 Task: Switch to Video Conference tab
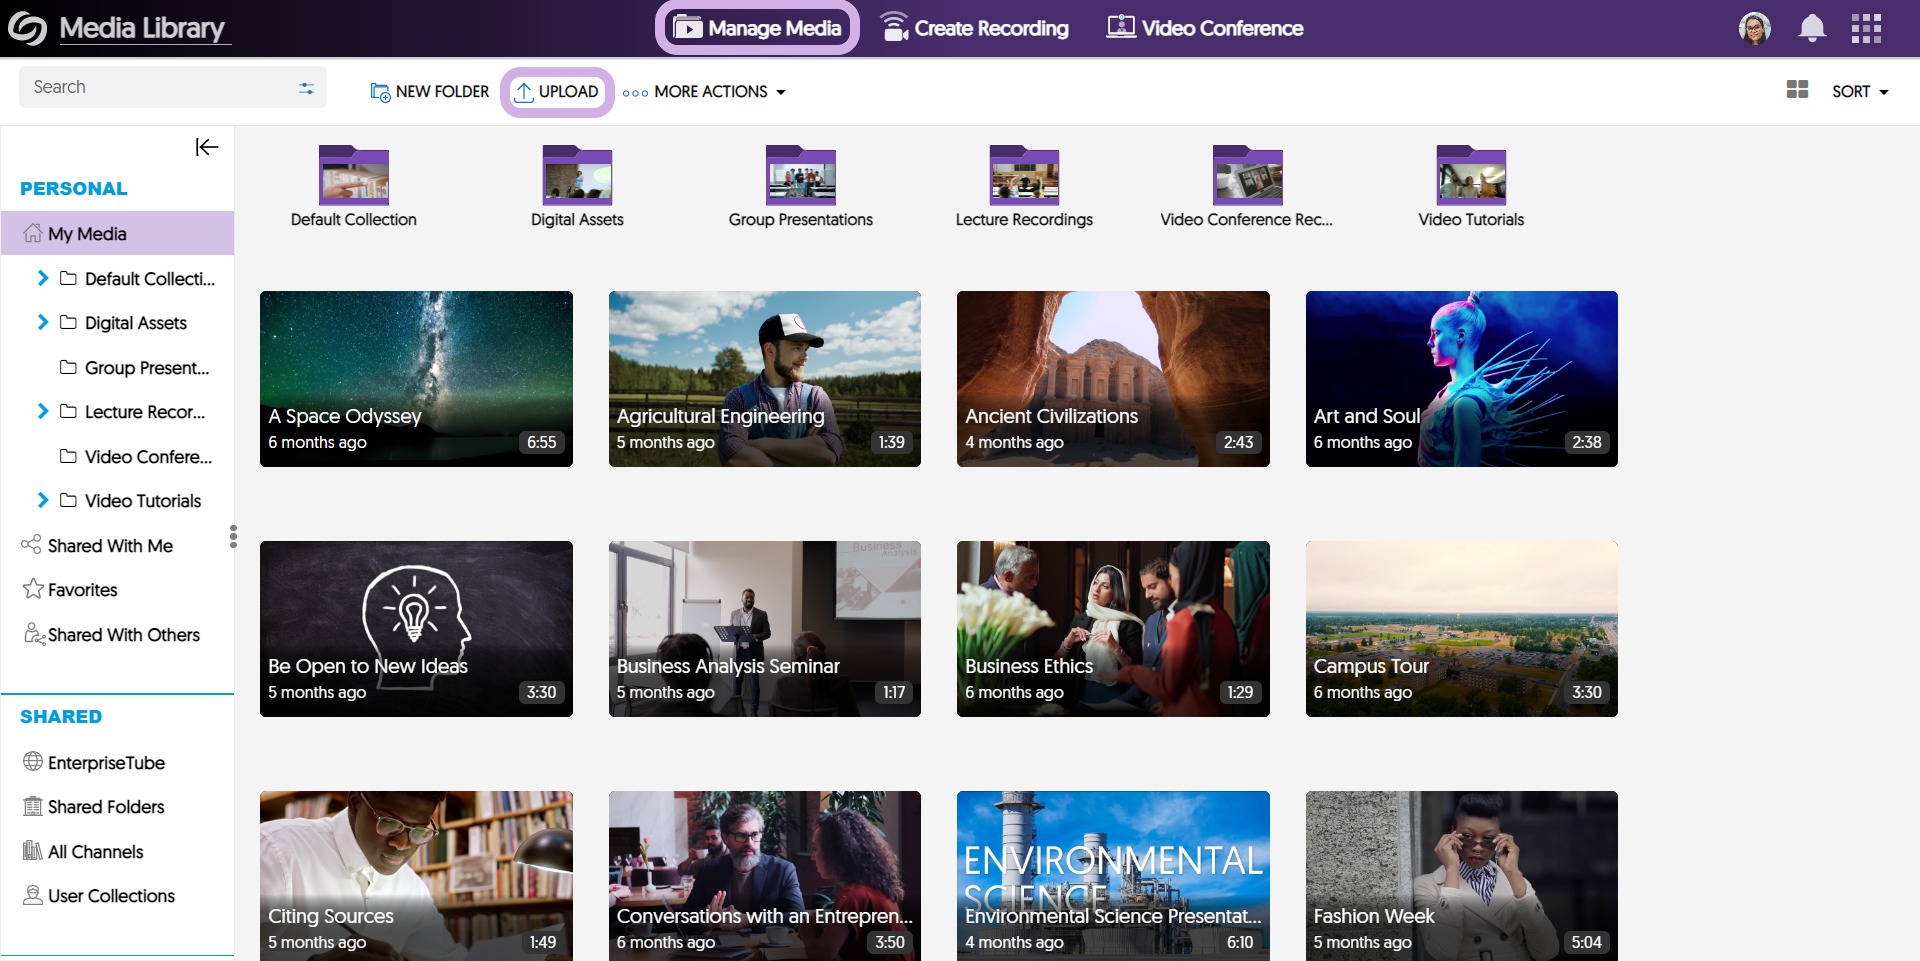point(1204,28)
